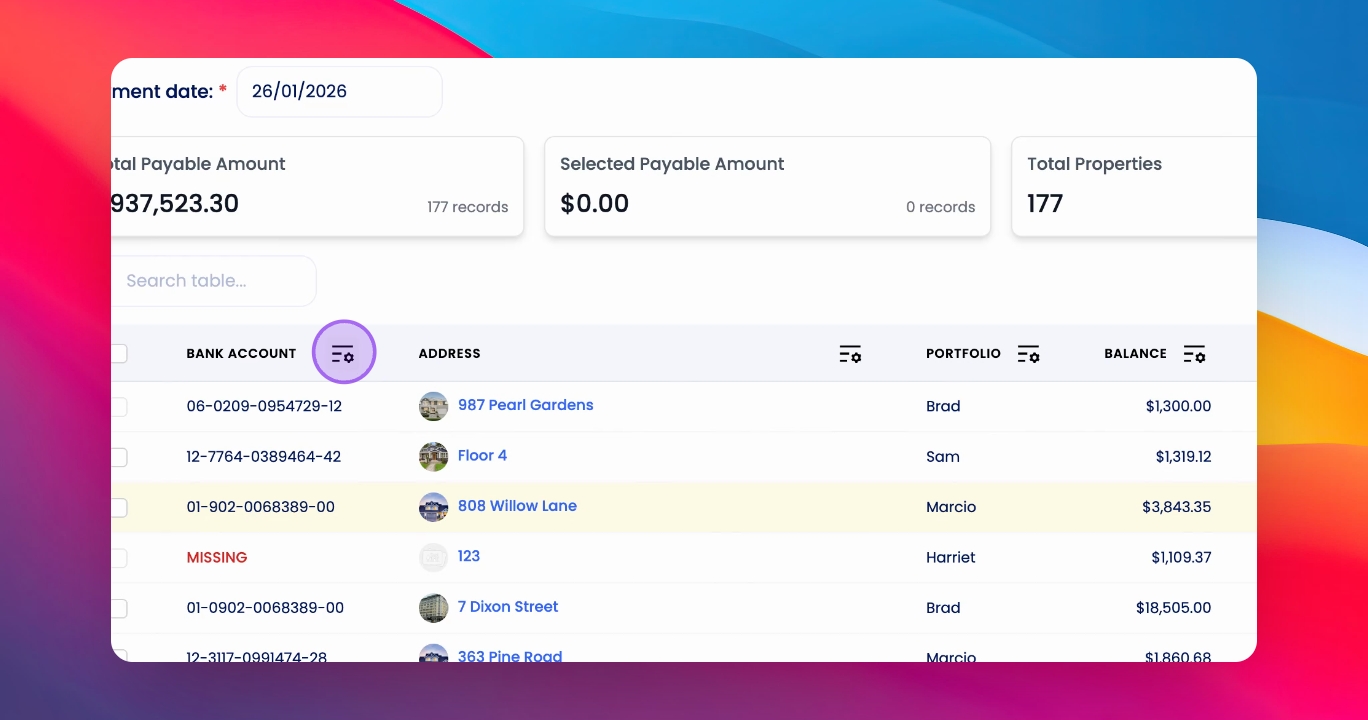This screenshot has width=1368, height=720.
Task: Tick checkbox for 7 Dixon Street row
Action: tap(119, 608)
